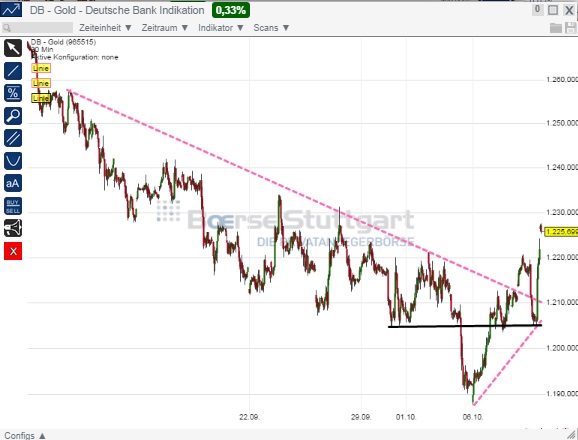The height and width of the screenshot is (440, 578).
Task: Click the 1.240,000 price axis label
Action: point(561,168)
